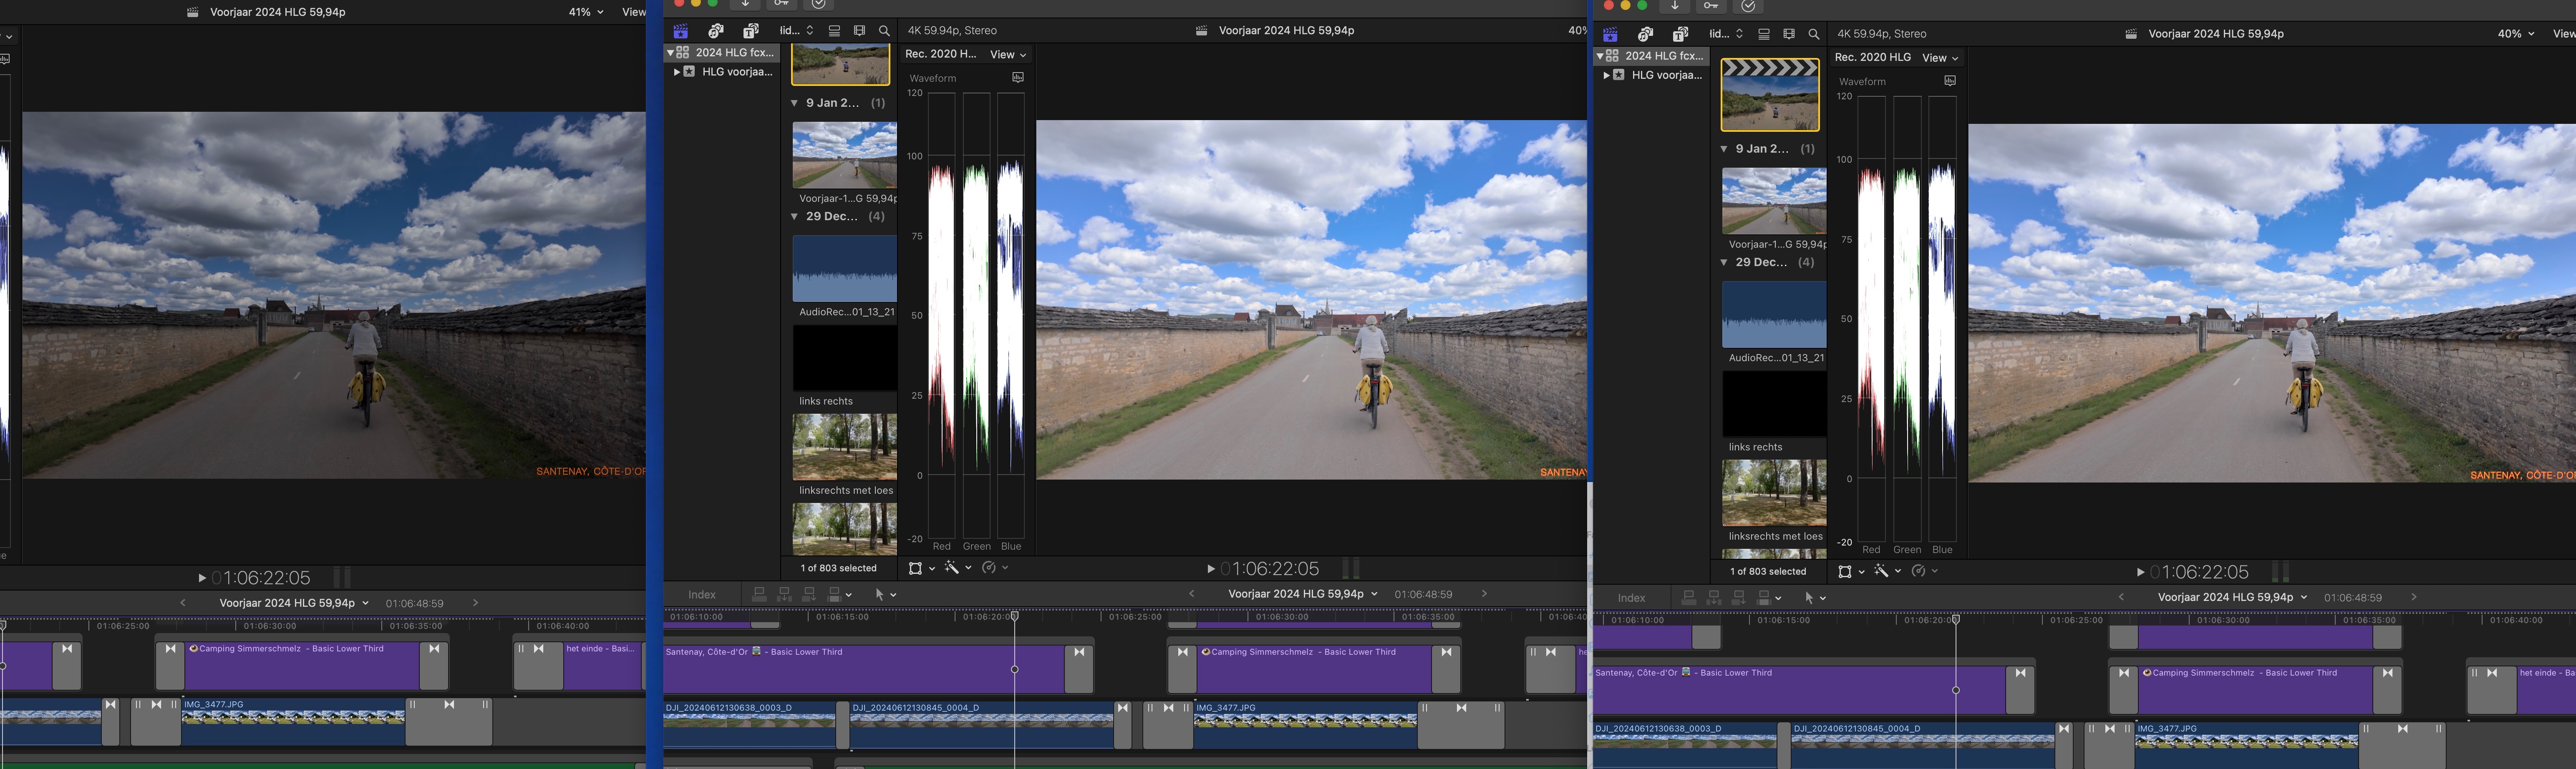
Task: Click the keyword editor key icon in rightmost window
Action: click(1711, 6)
